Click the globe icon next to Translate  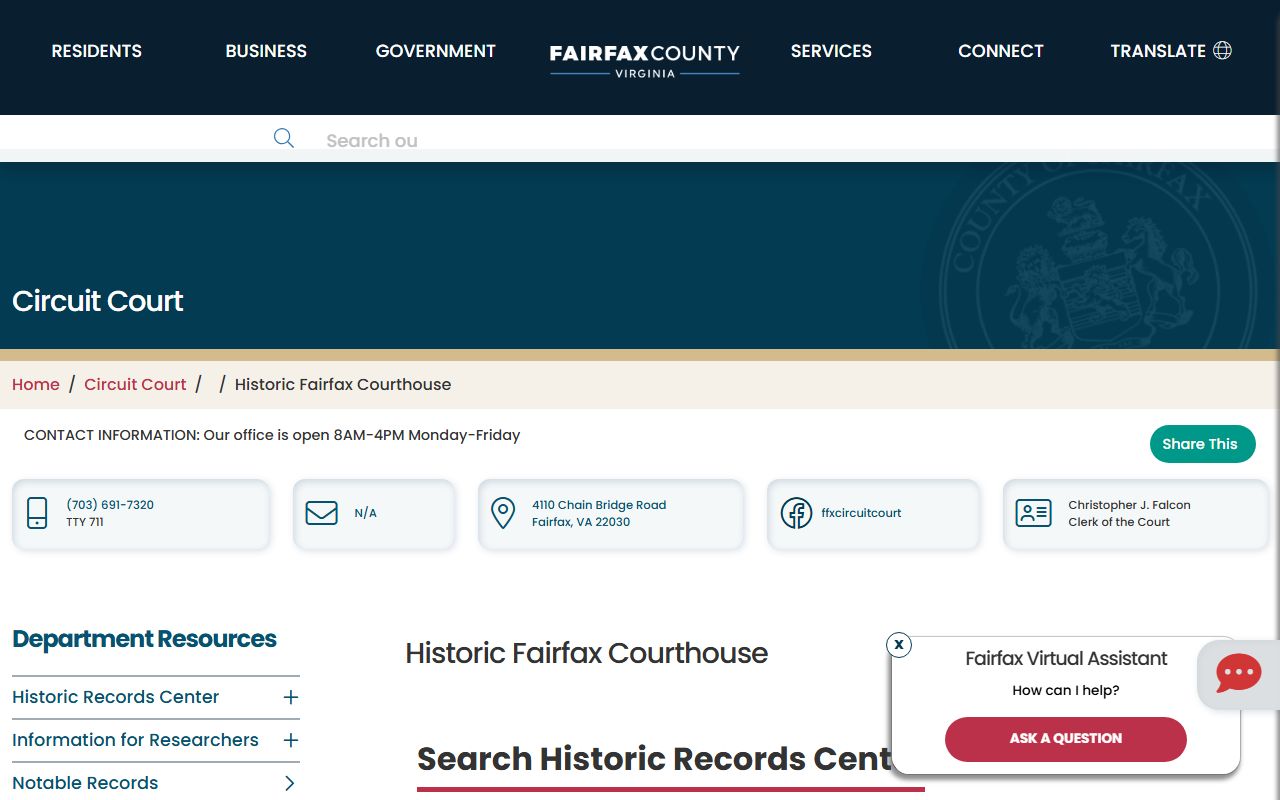tap(1222, 50)
